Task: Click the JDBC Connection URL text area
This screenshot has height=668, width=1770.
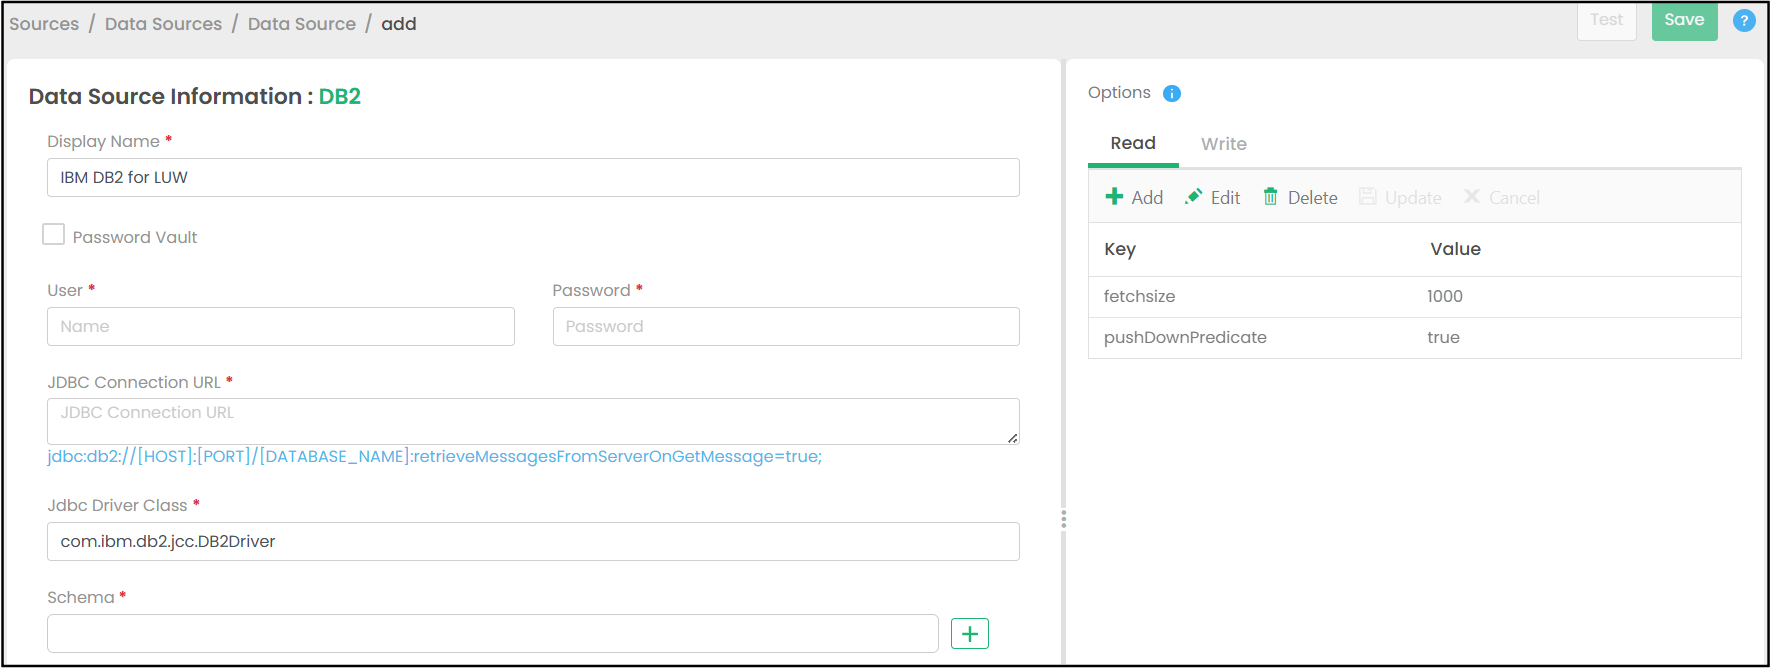Action: [533, 421]
